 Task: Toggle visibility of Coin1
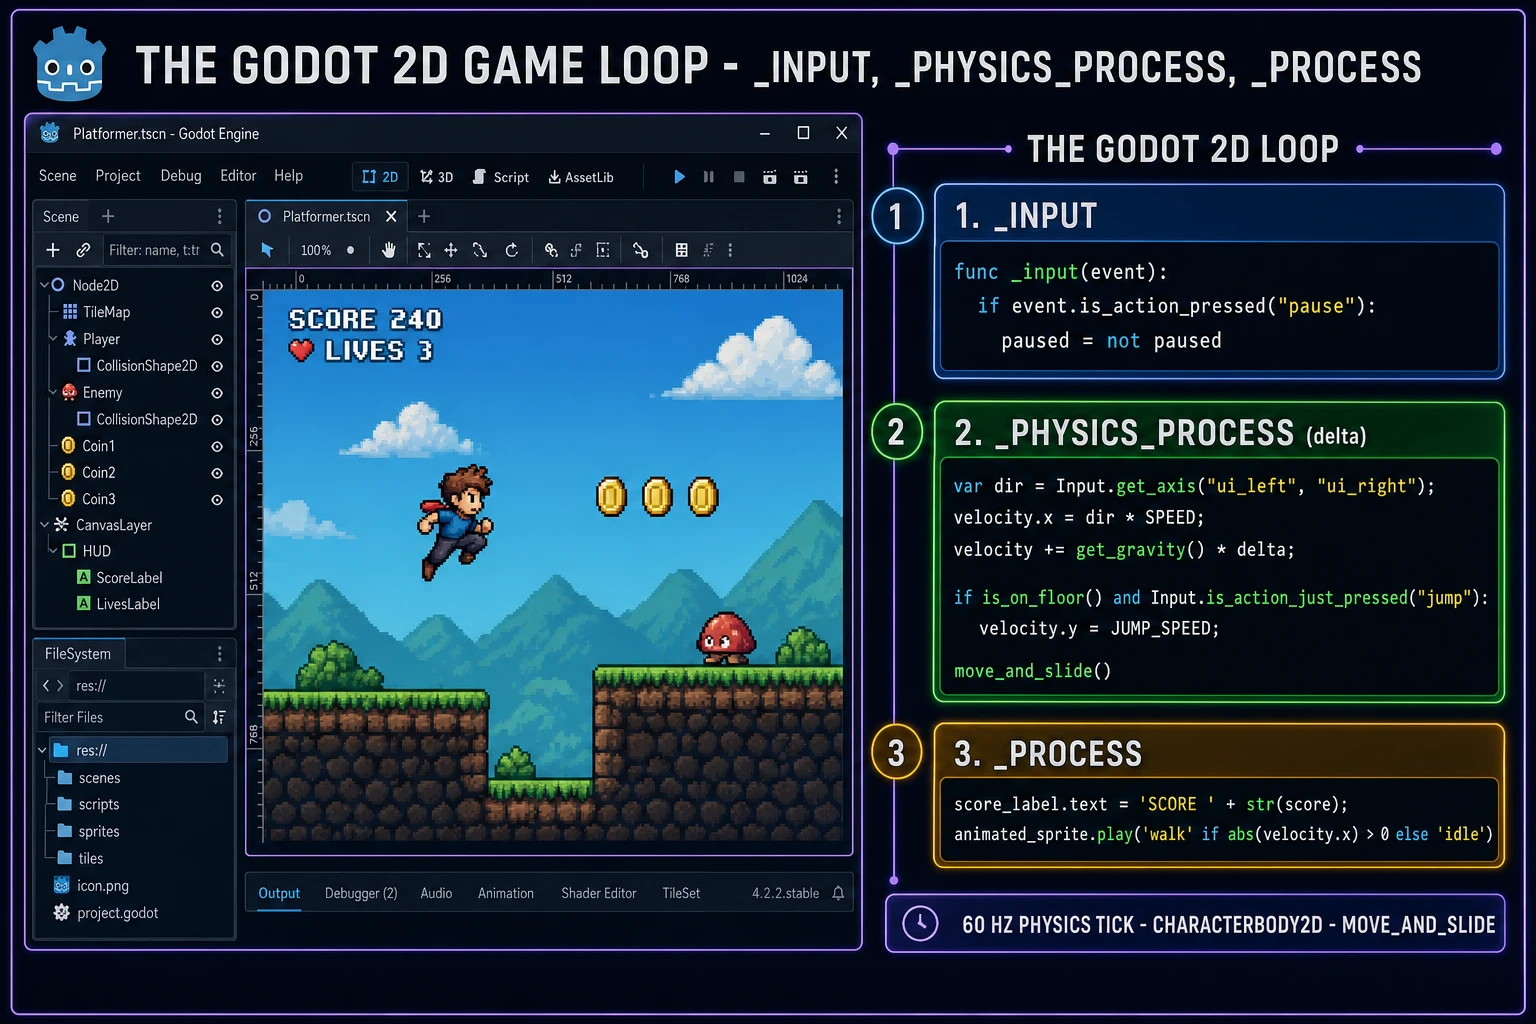pyautogui.click(x=217, y=447)
